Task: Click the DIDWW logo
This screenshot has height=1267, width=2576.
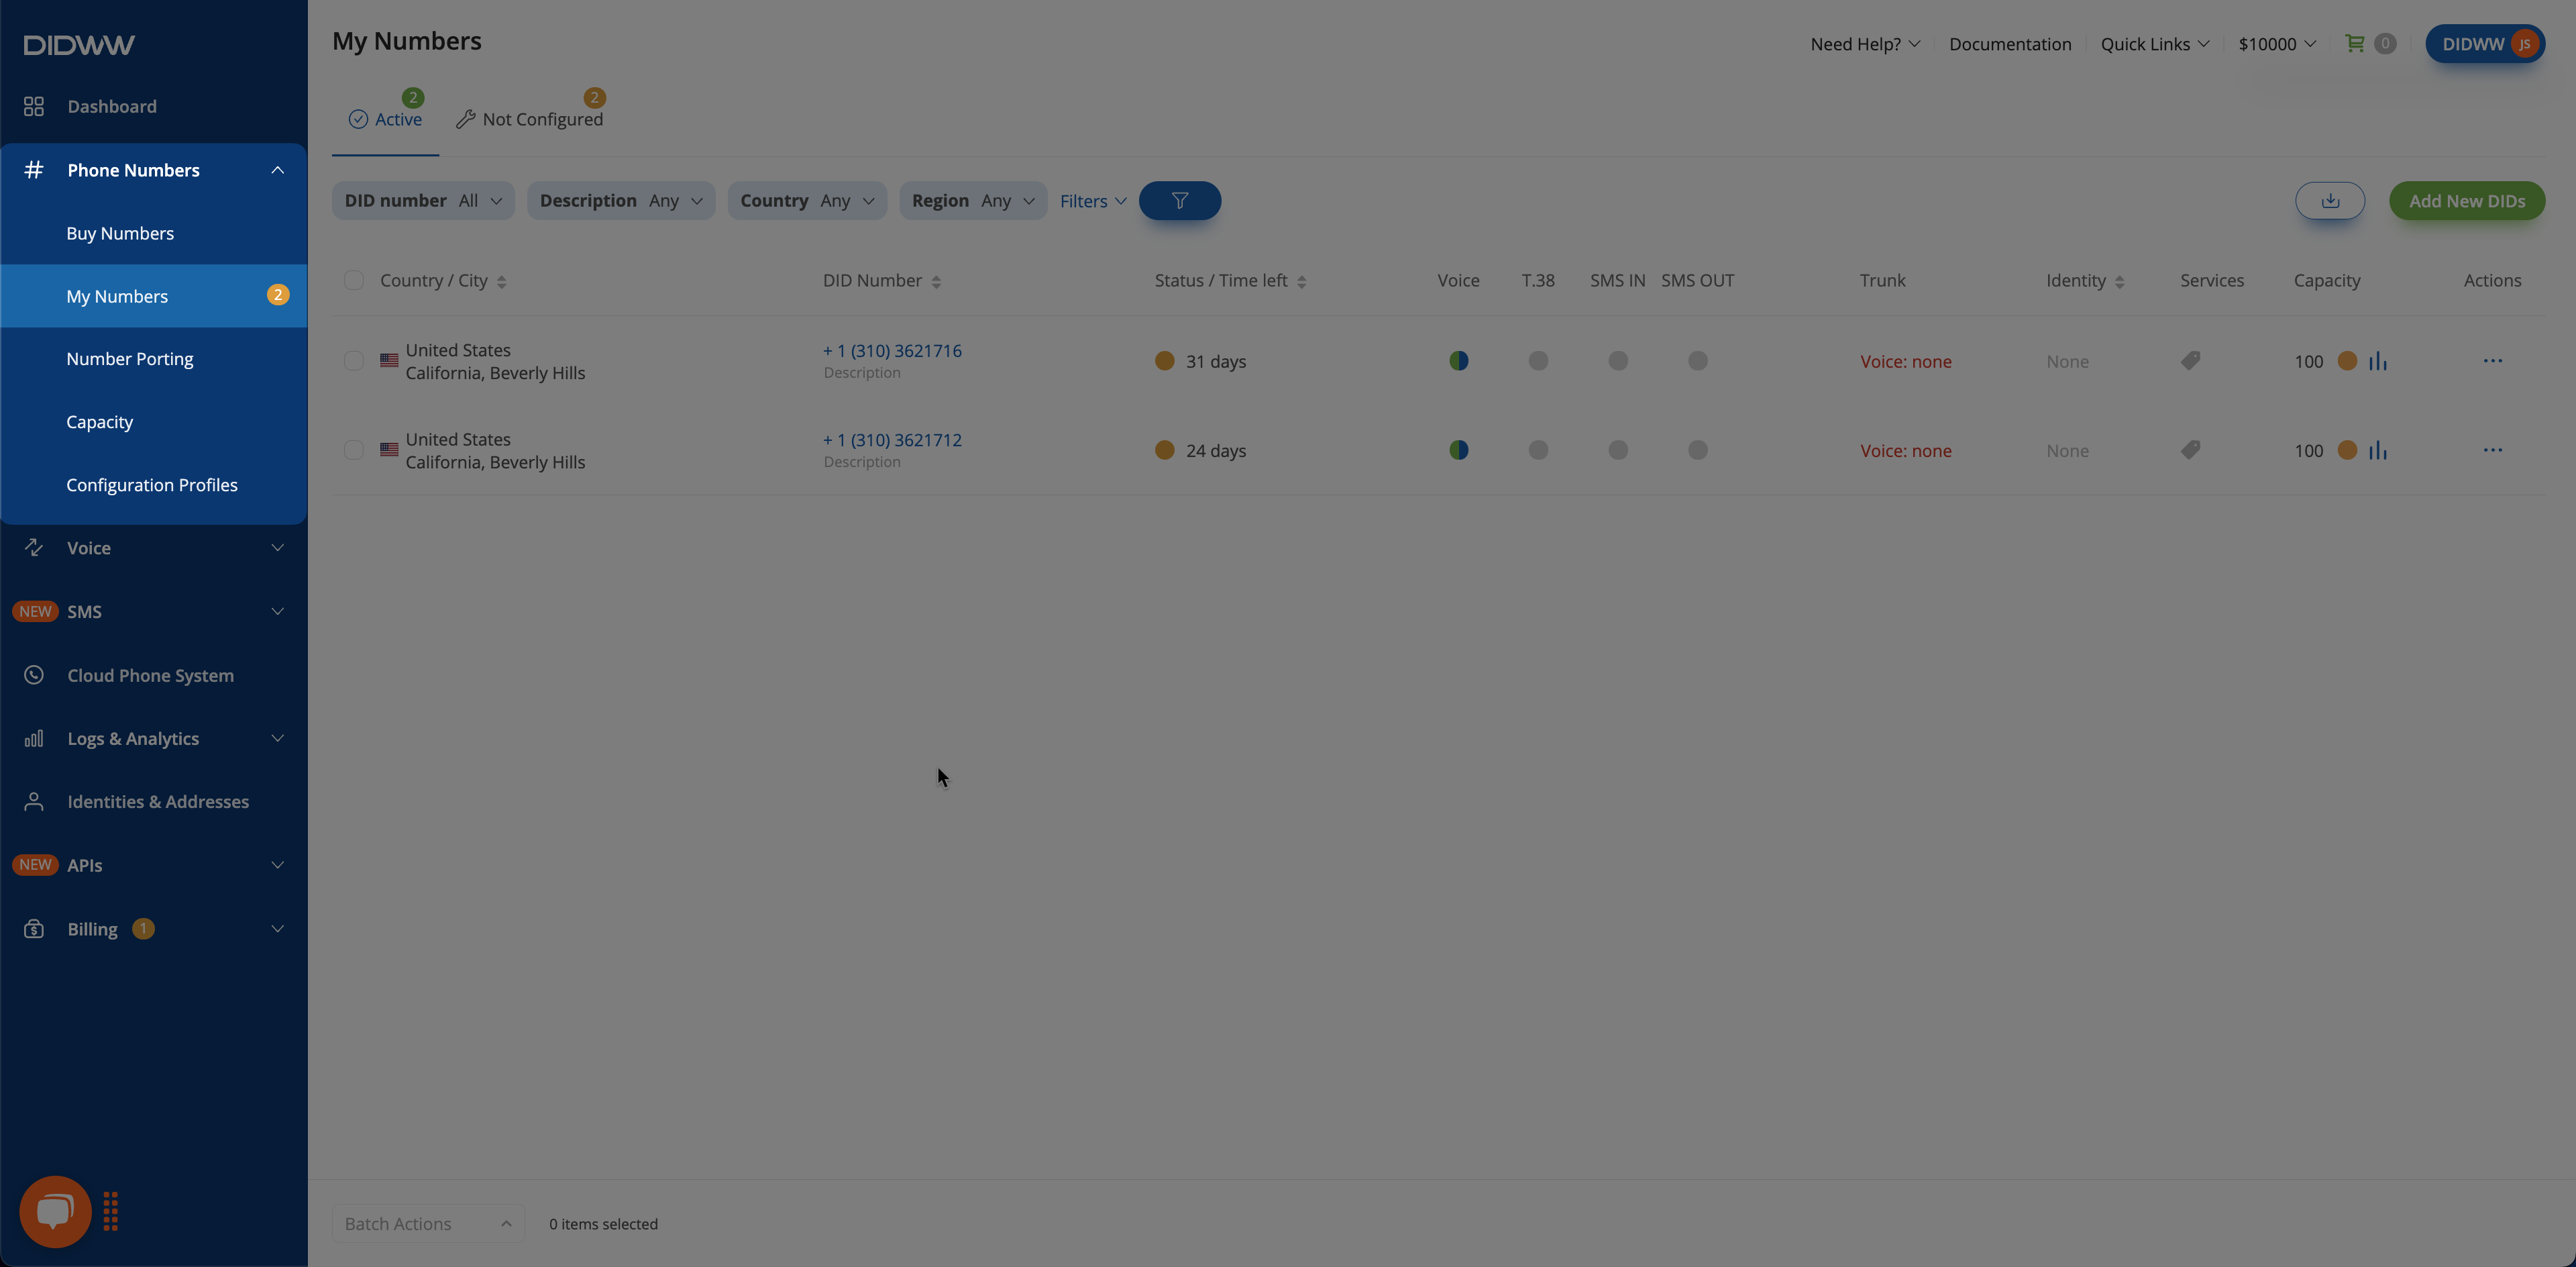Action: click(x=79, y=45)
